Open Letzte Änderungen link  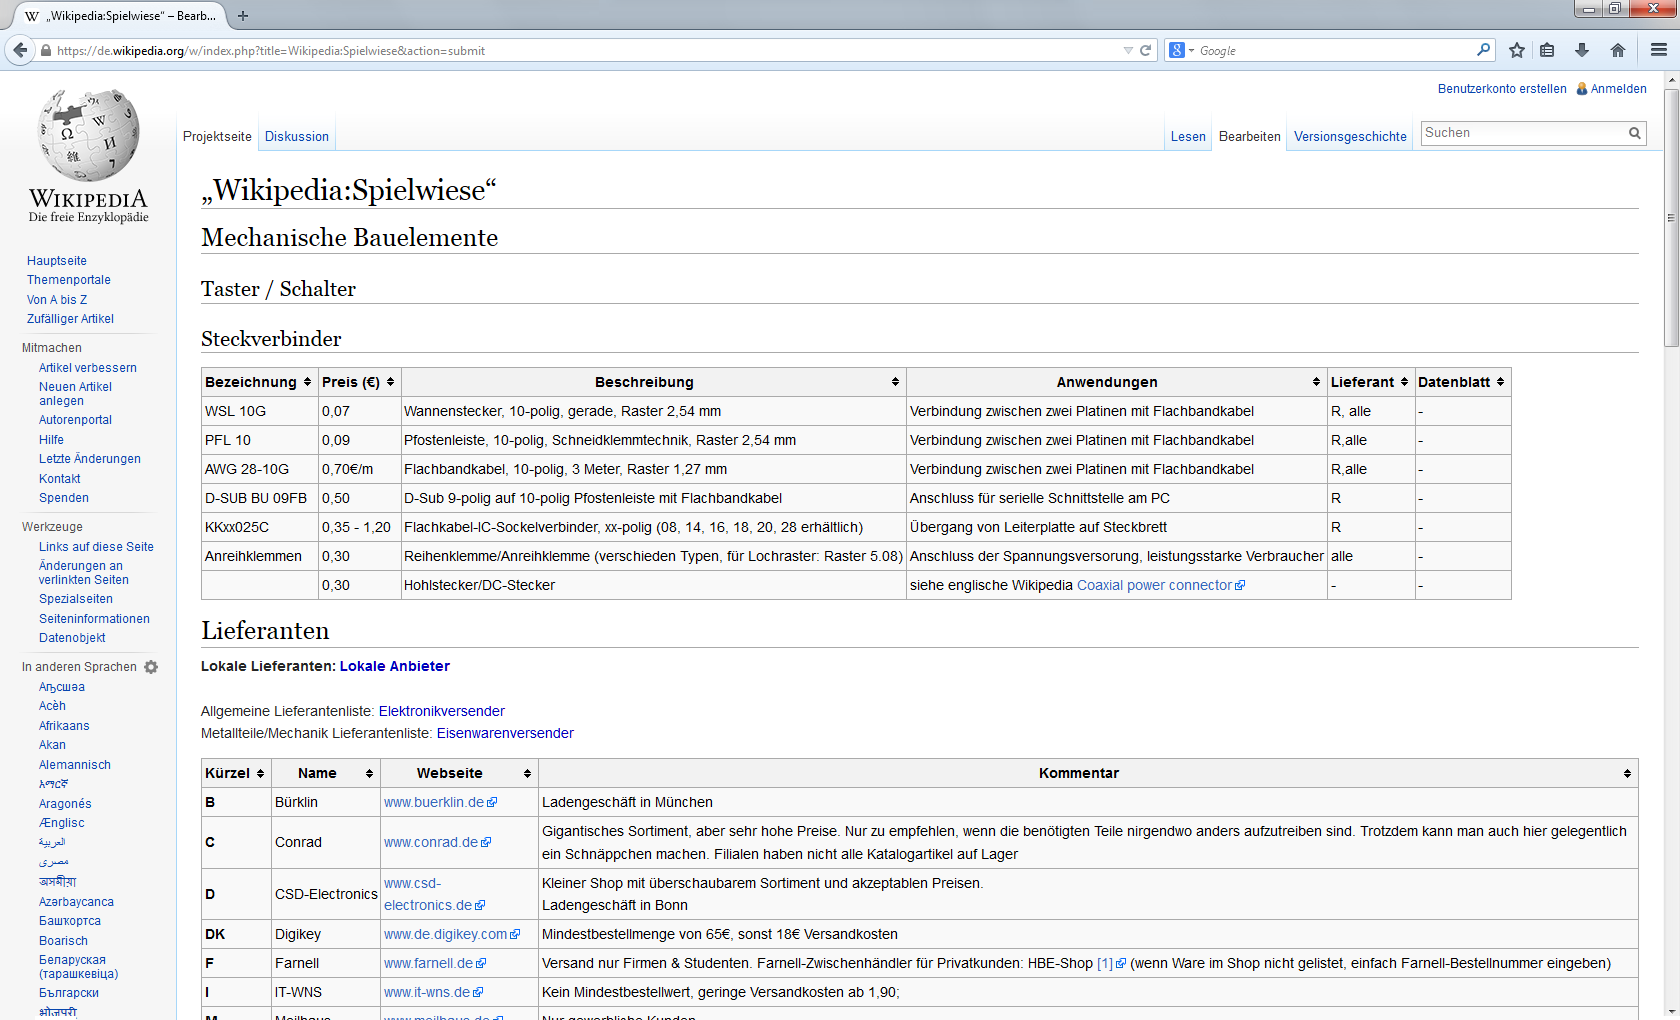tap(90, 459)
